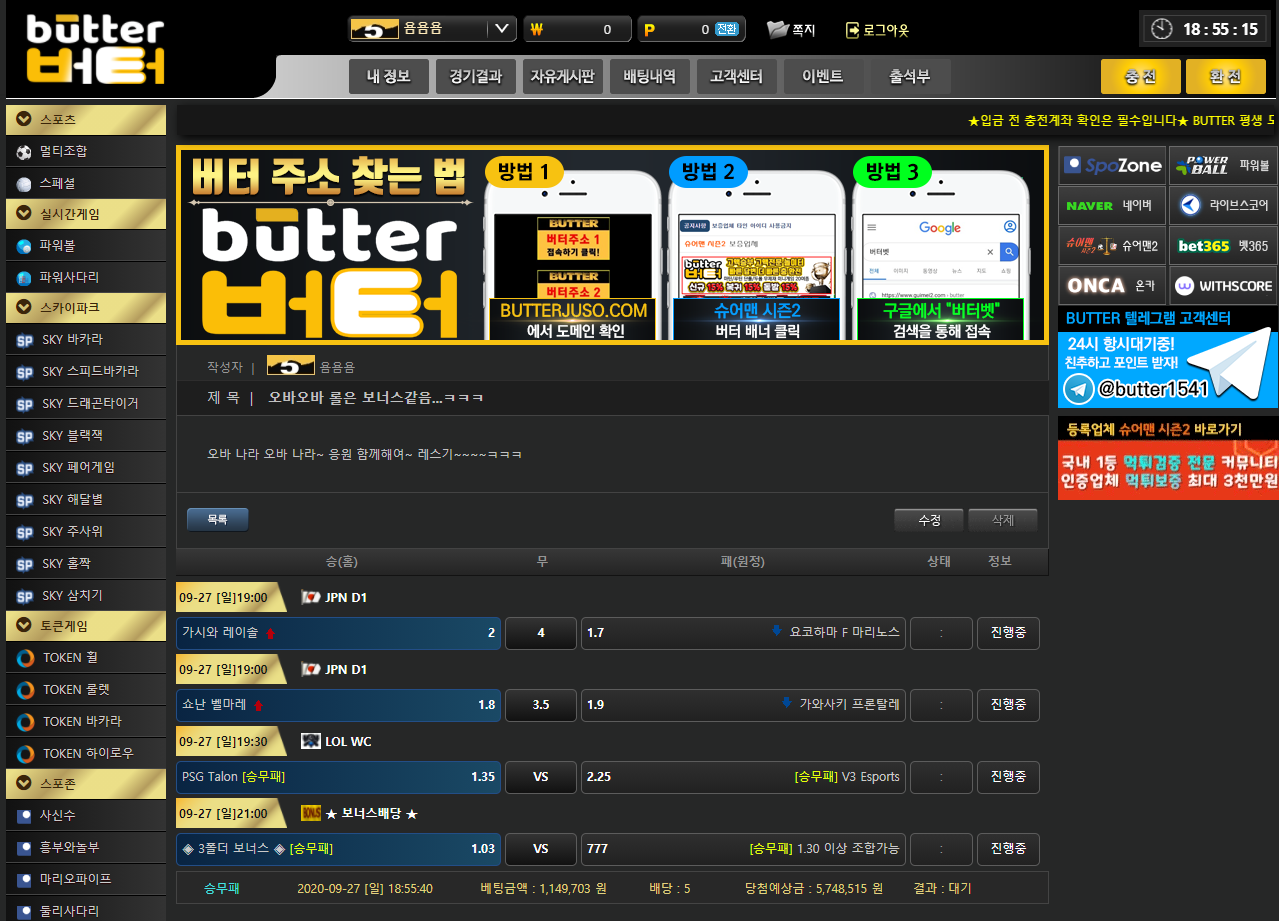Open the 배팅내역 menu tab
The image size is (1279, 921).
click(649, 77)
